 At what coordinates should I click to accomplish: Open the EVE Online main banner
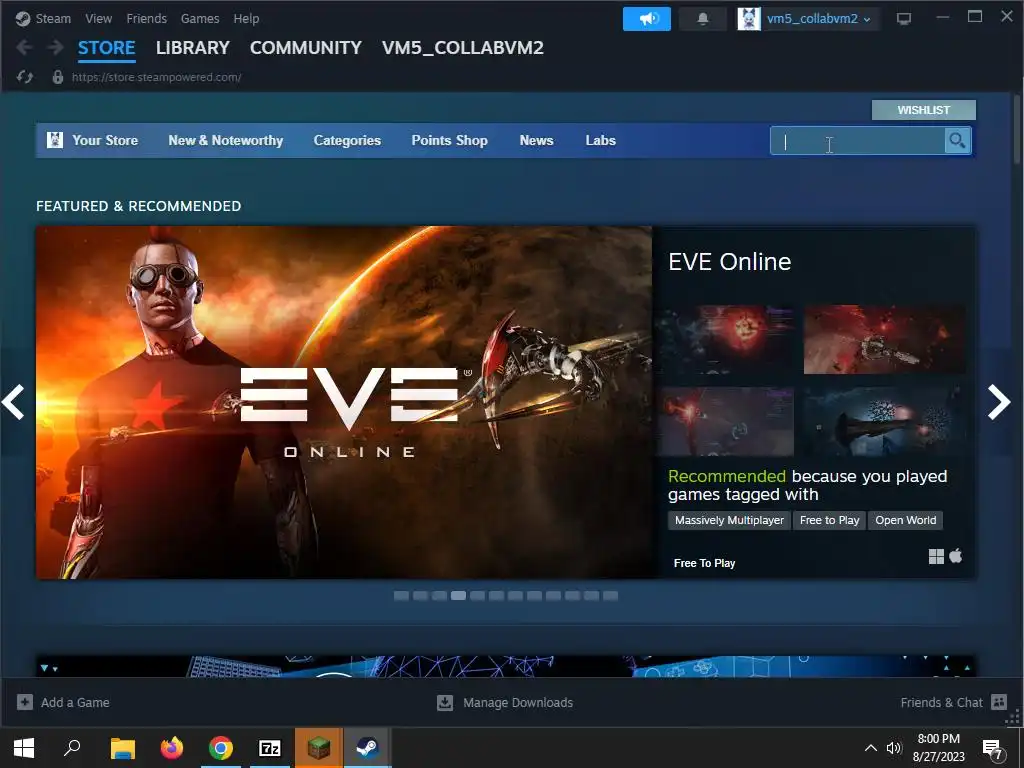(344, 402)
